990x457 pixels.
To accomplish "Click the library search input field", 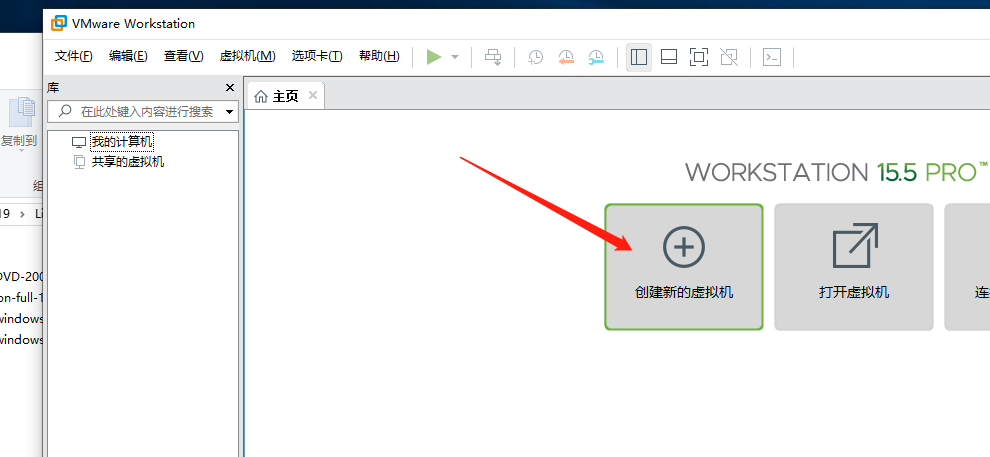I will tap(143, 112).
